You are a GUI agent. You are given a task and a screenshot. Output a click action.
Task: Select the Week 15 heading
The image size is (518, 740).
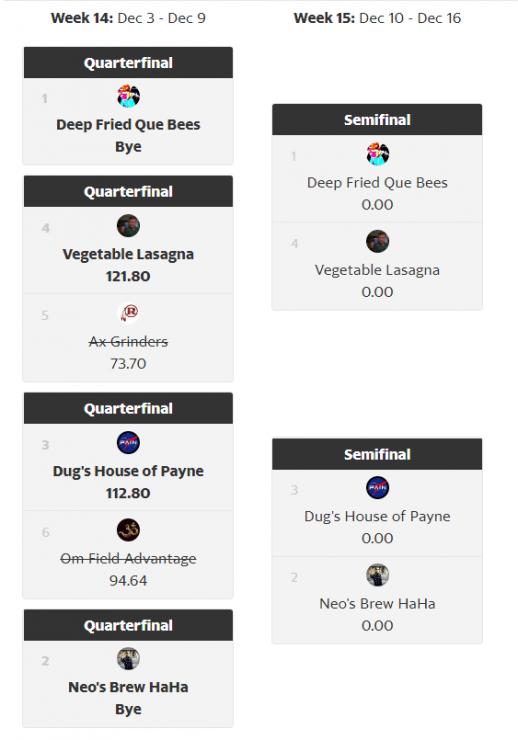377,18
